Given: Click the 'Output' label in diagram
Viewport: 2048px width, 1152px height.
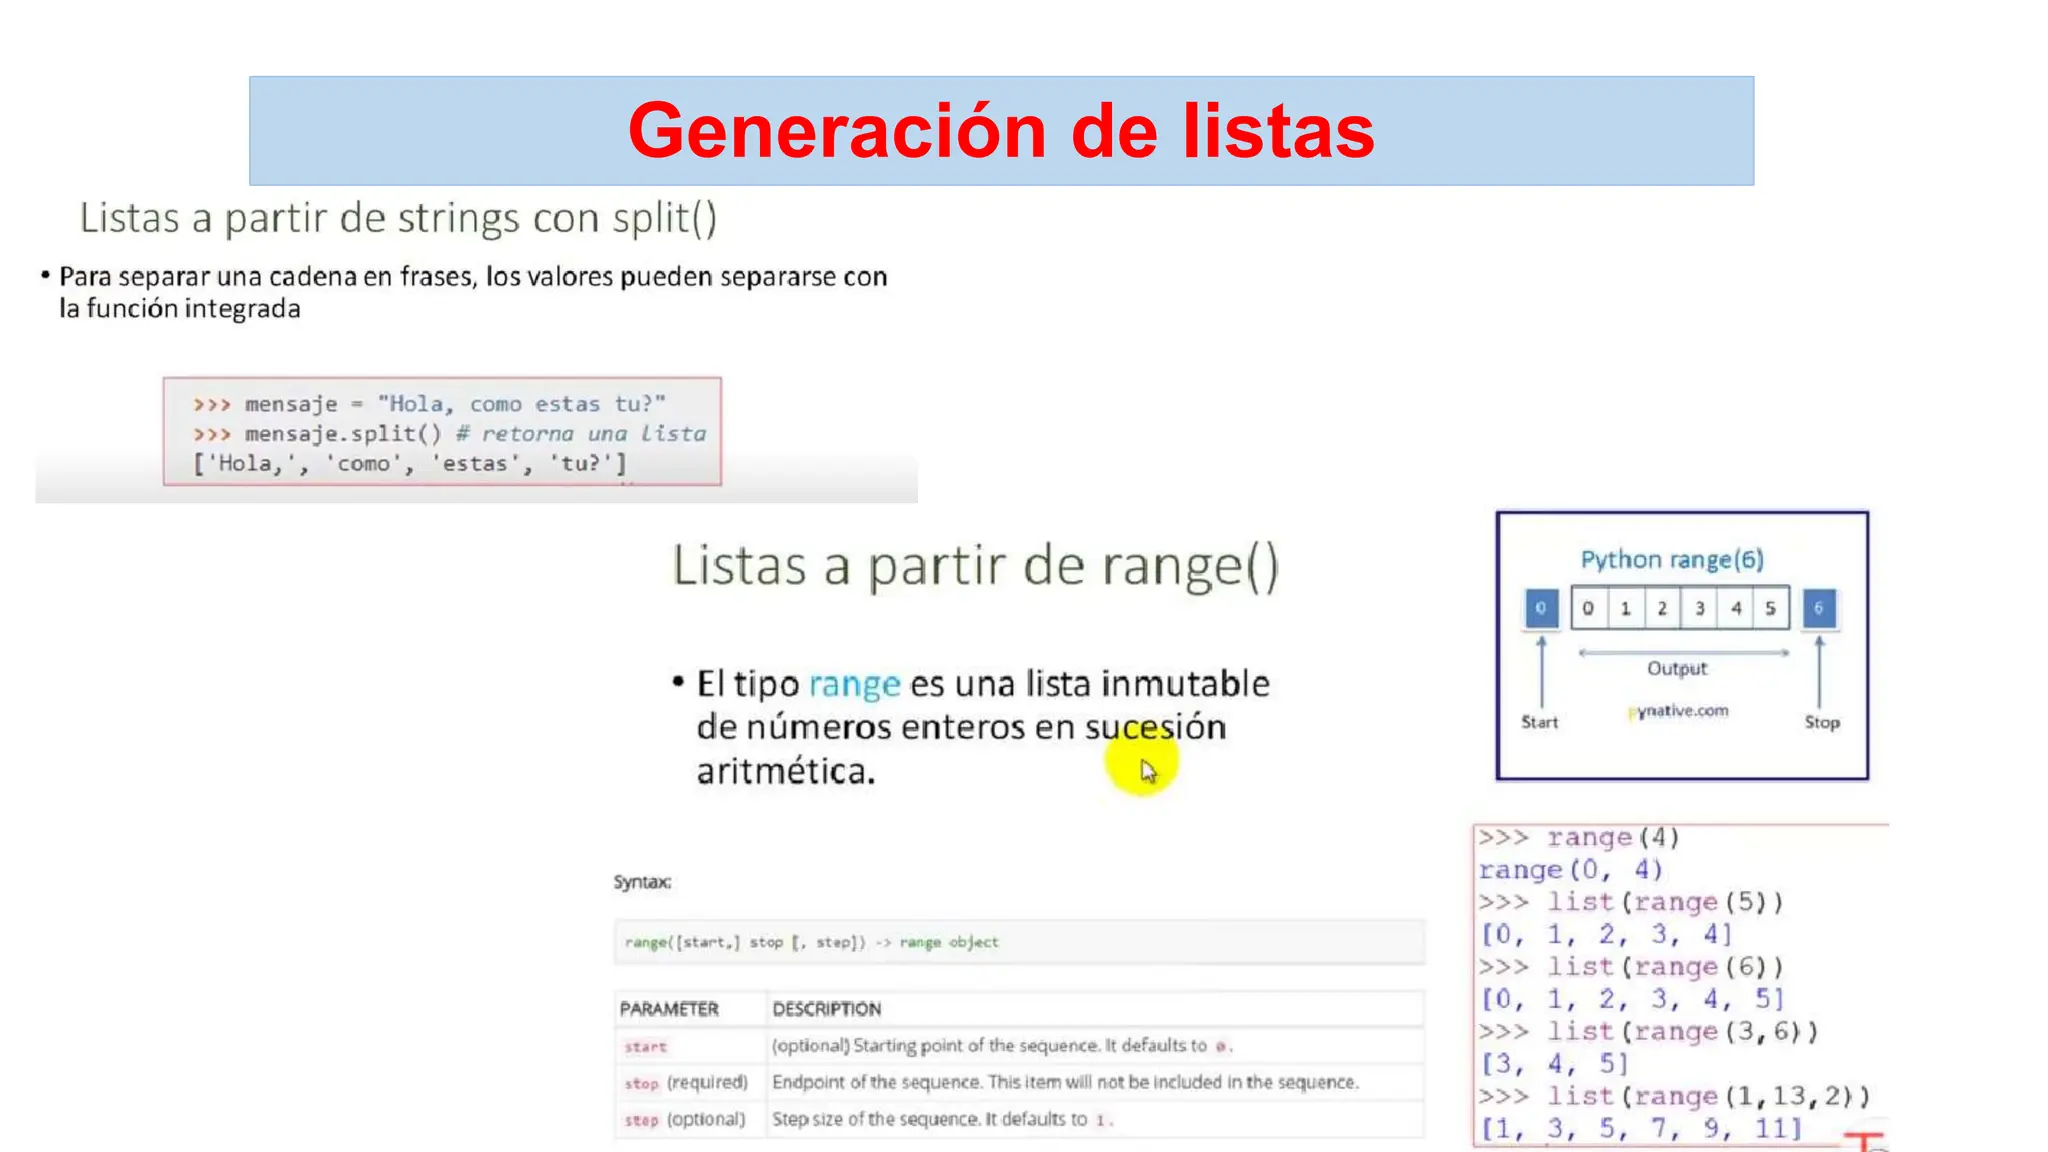Looking at the screenshot, I should pos(1677,668).
